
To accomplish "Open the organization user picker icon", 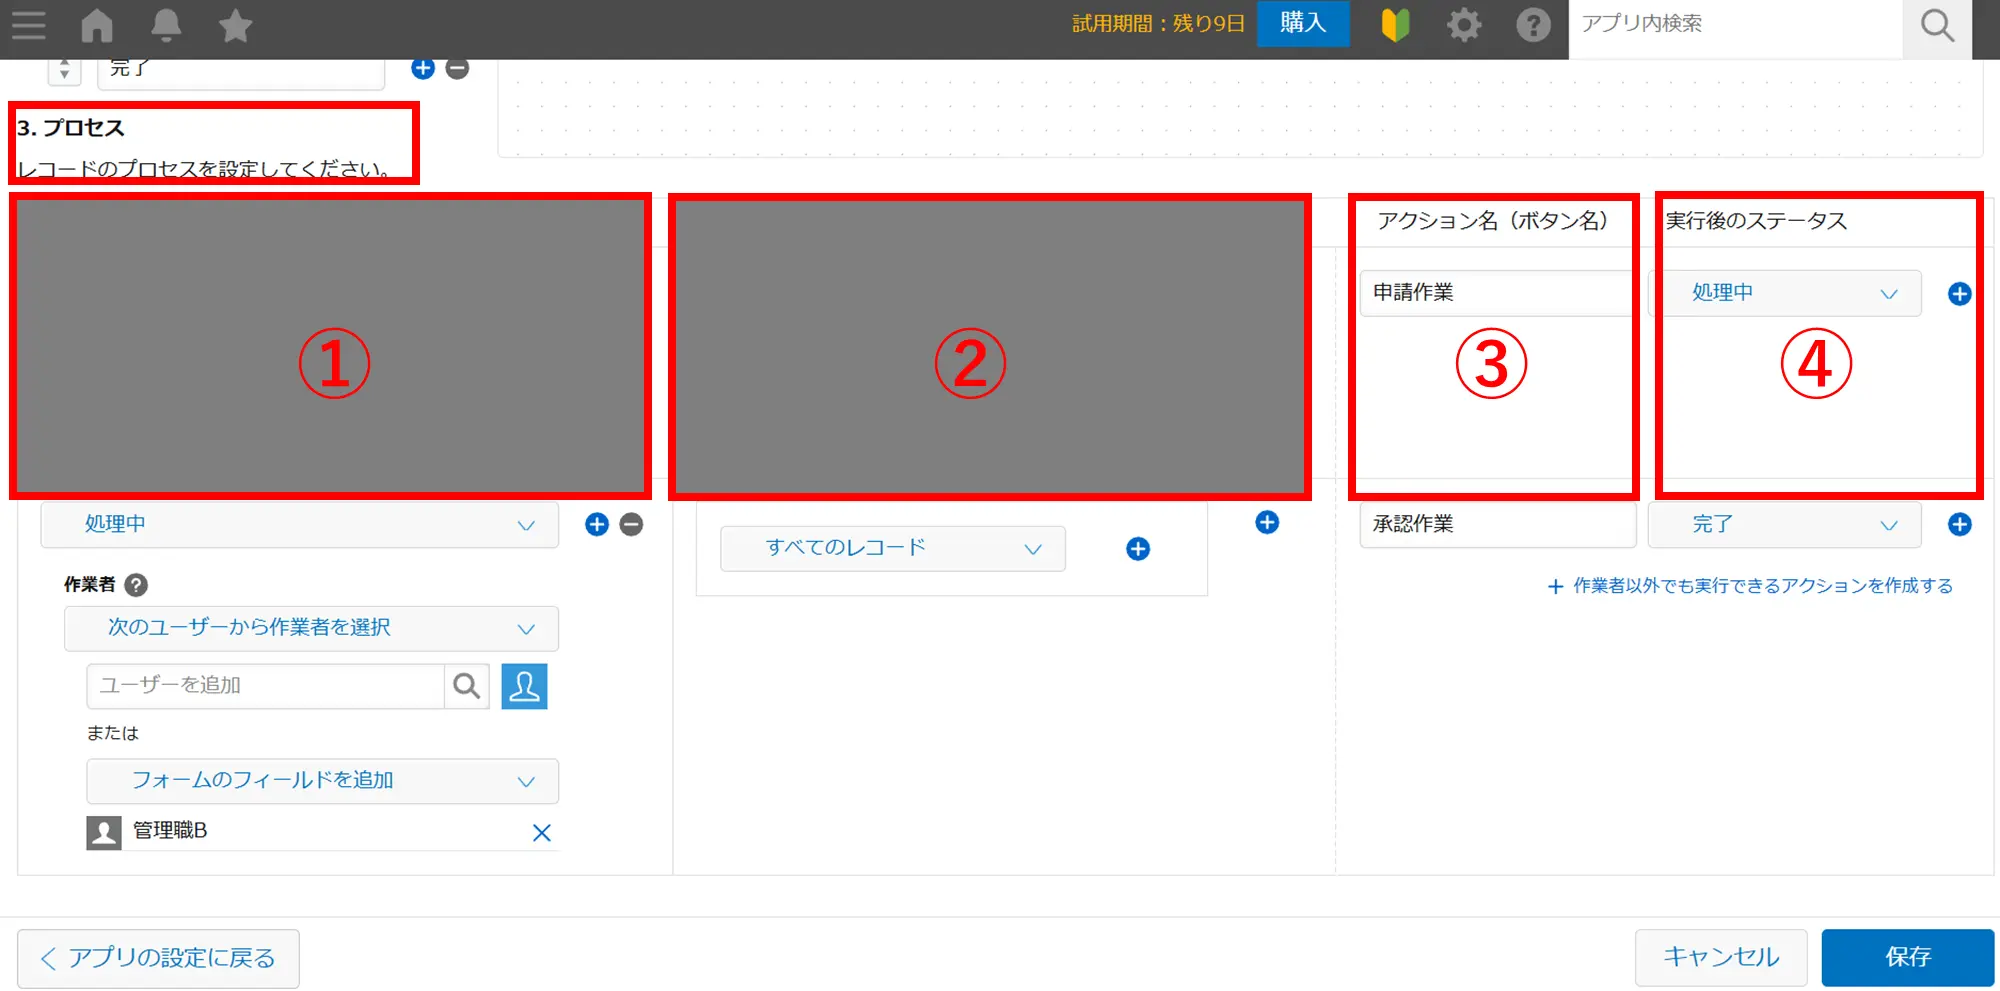I will [x=524, y=686].
